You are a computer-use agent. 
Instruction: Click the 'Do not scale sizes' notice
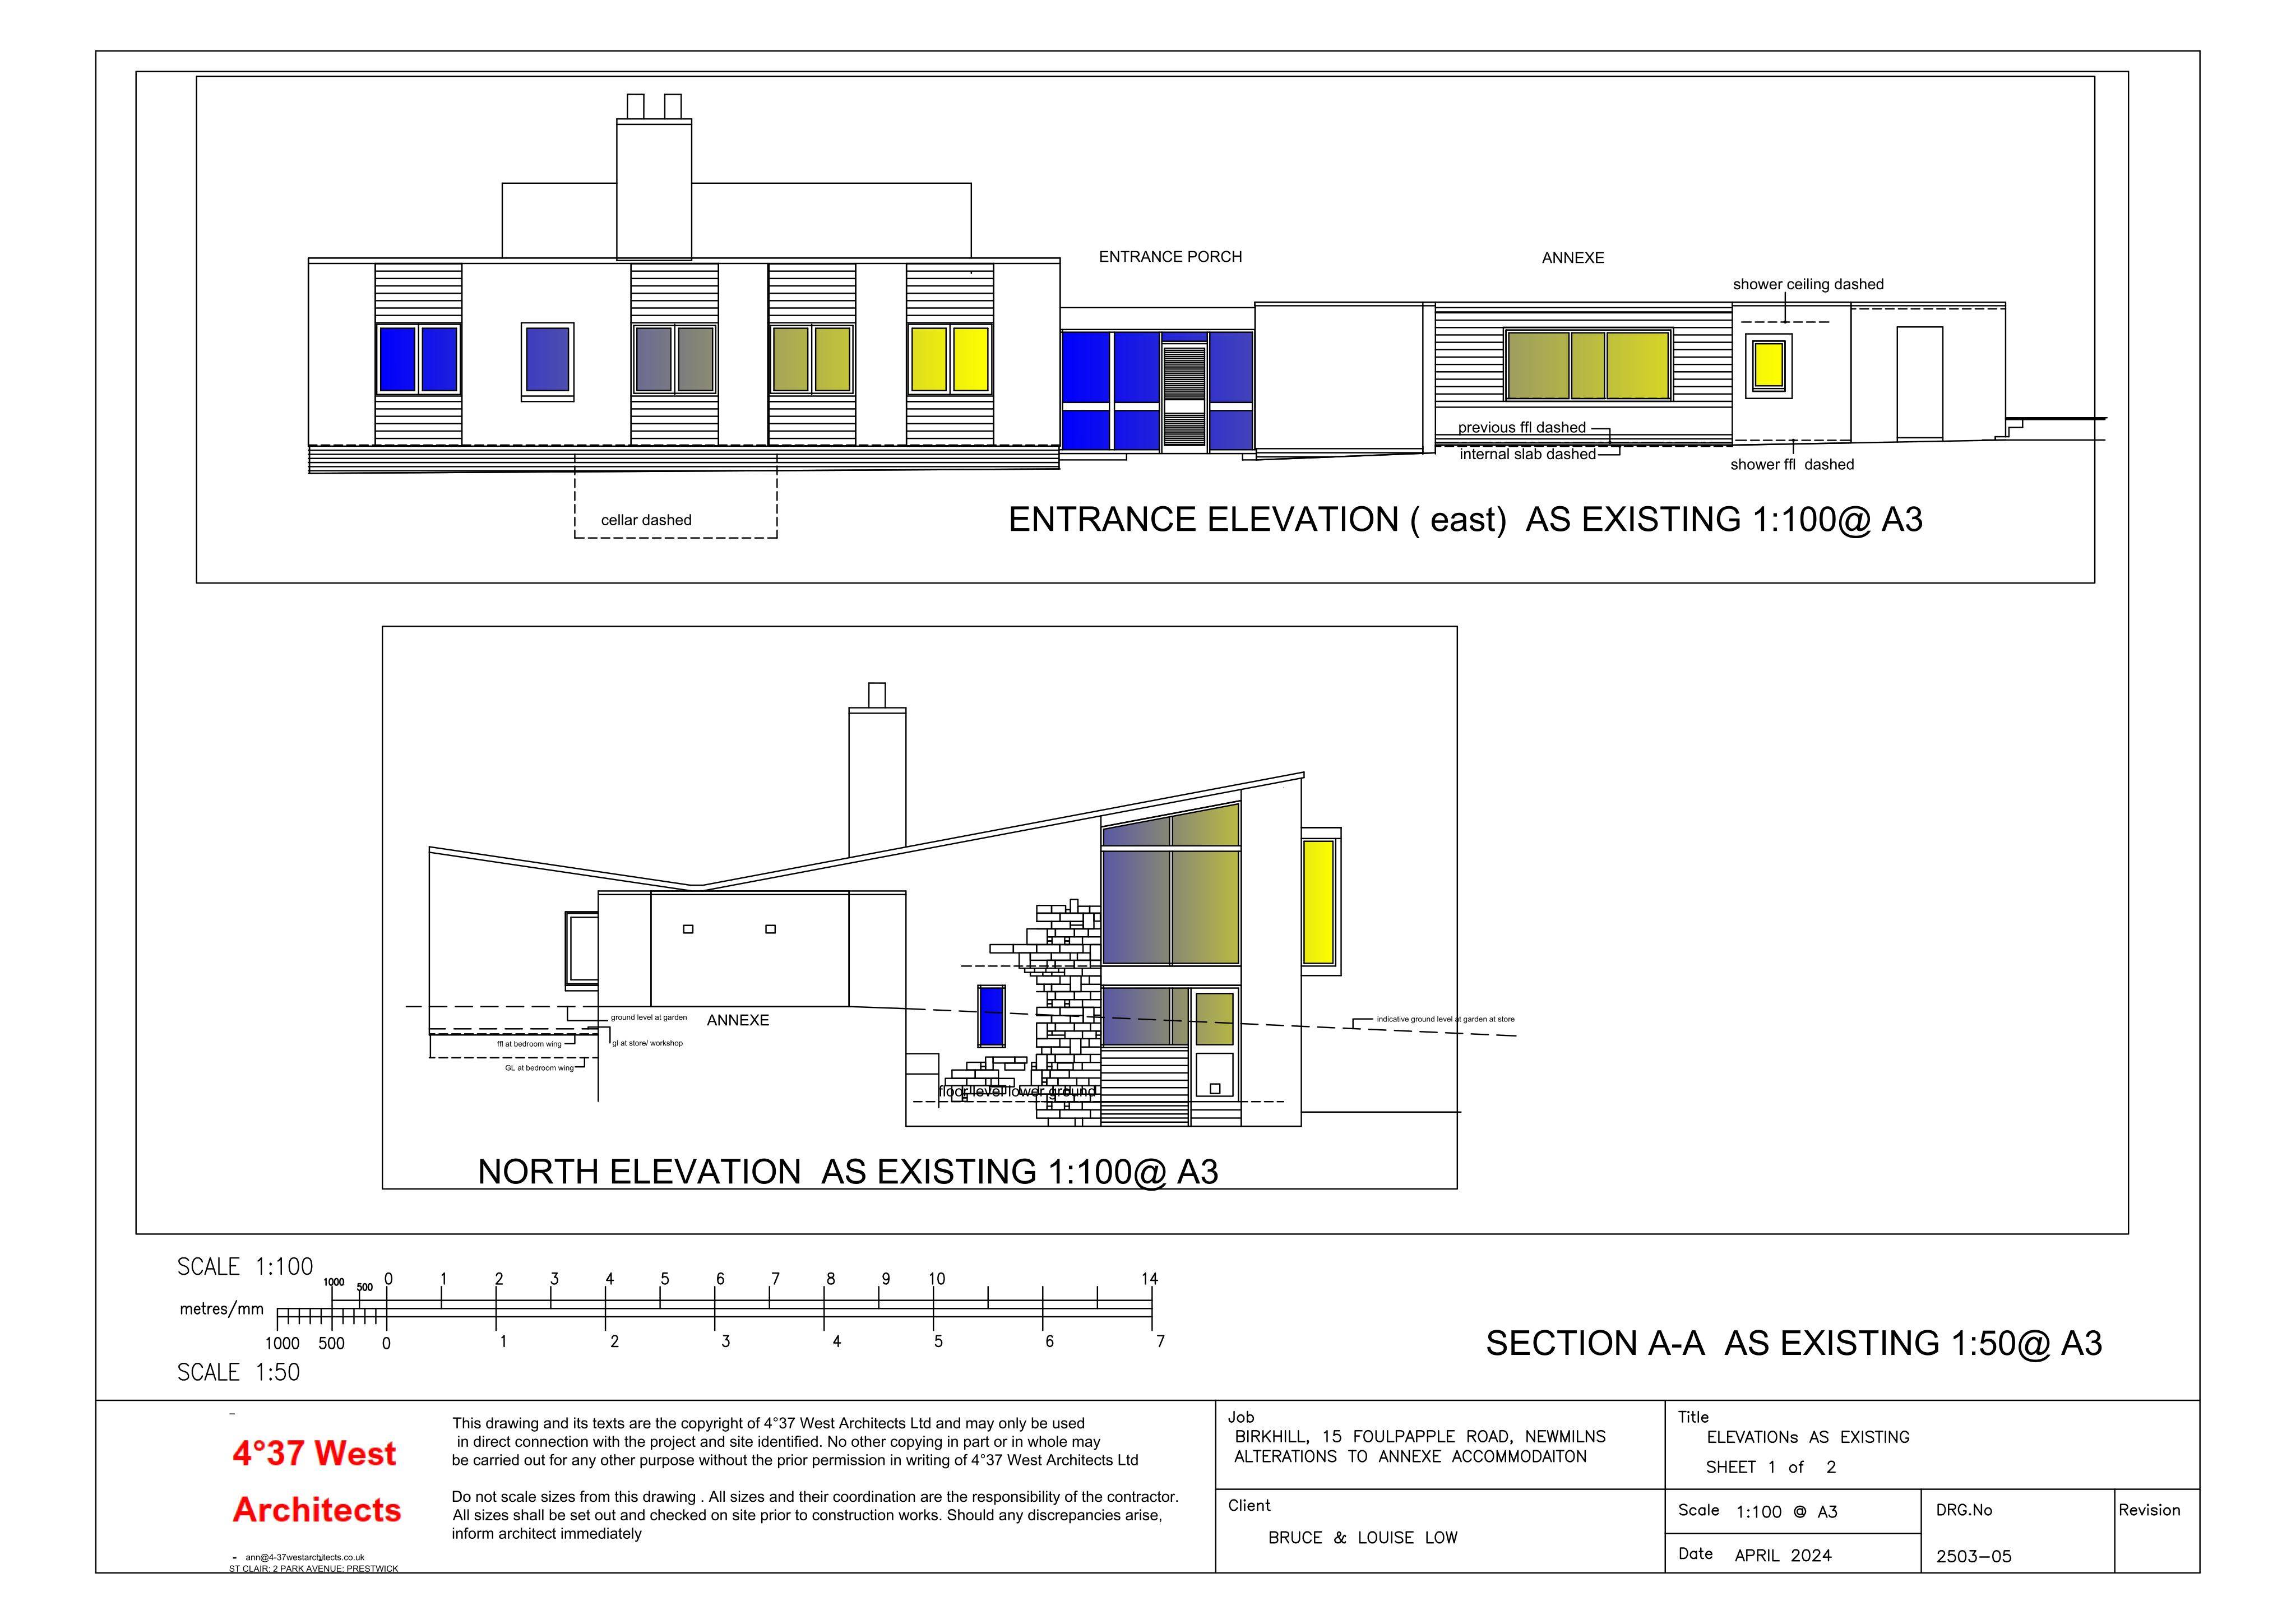point(815,1516)
